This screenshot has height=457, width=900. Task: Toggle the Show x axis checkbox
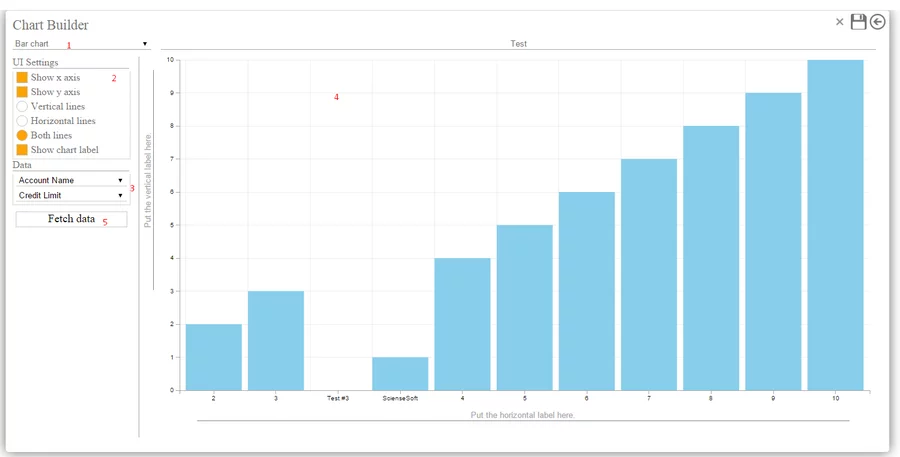22,77
